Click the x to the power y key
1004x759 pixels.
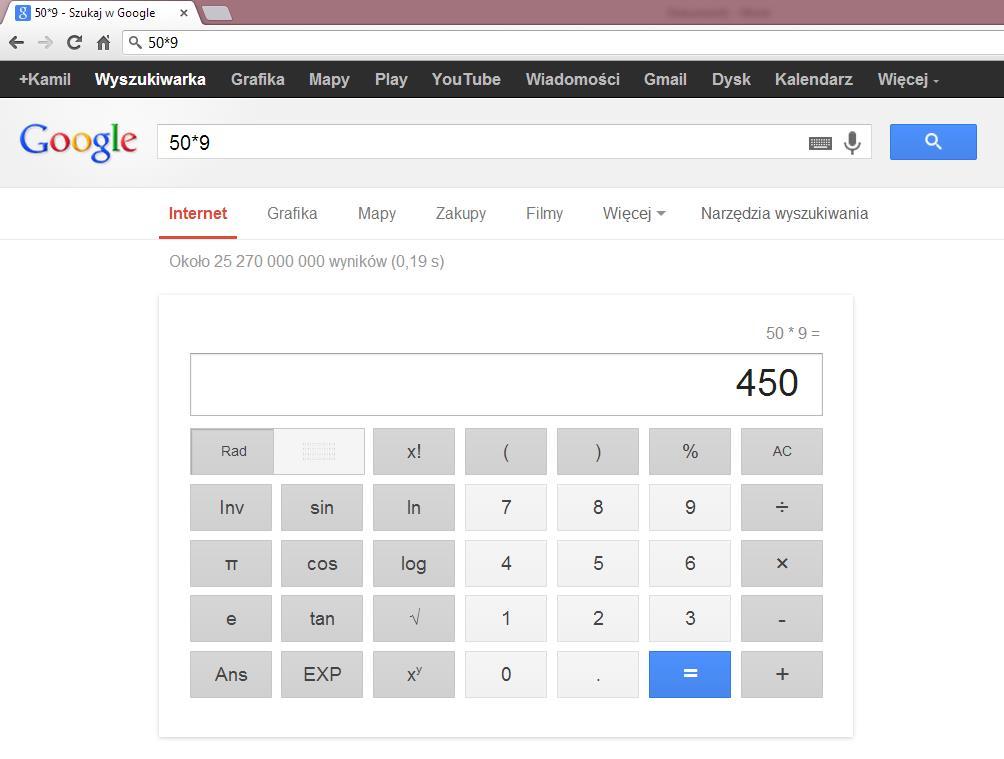point(414,674)
